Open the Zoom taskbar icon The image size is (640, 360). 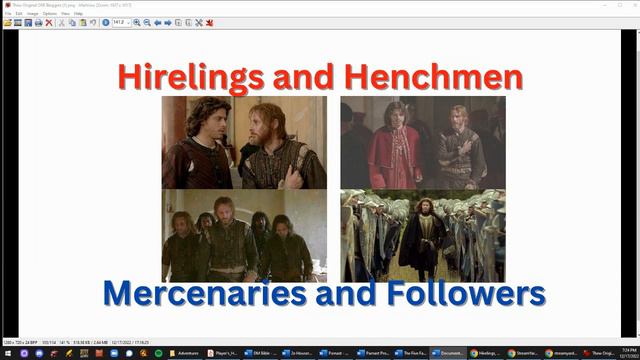[114, 353]
